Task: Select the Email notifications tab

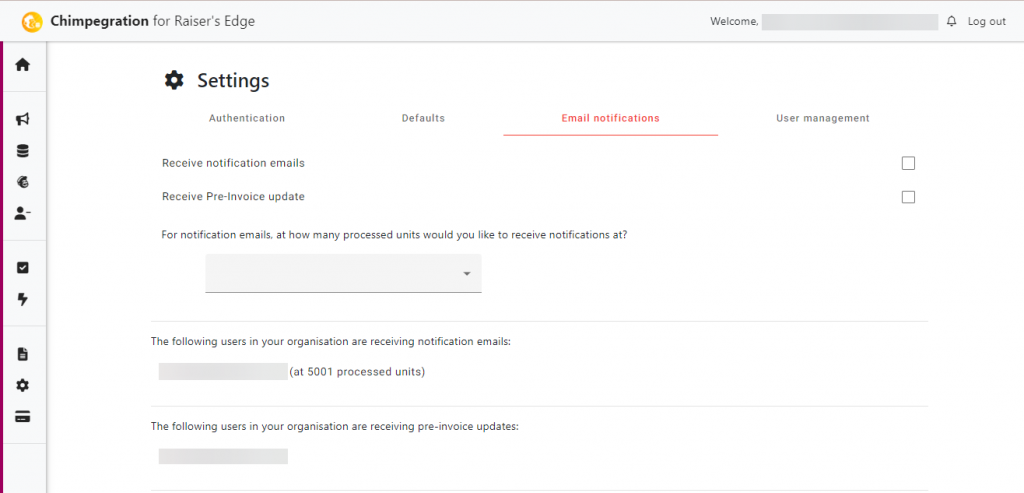Action: point(611,118)
